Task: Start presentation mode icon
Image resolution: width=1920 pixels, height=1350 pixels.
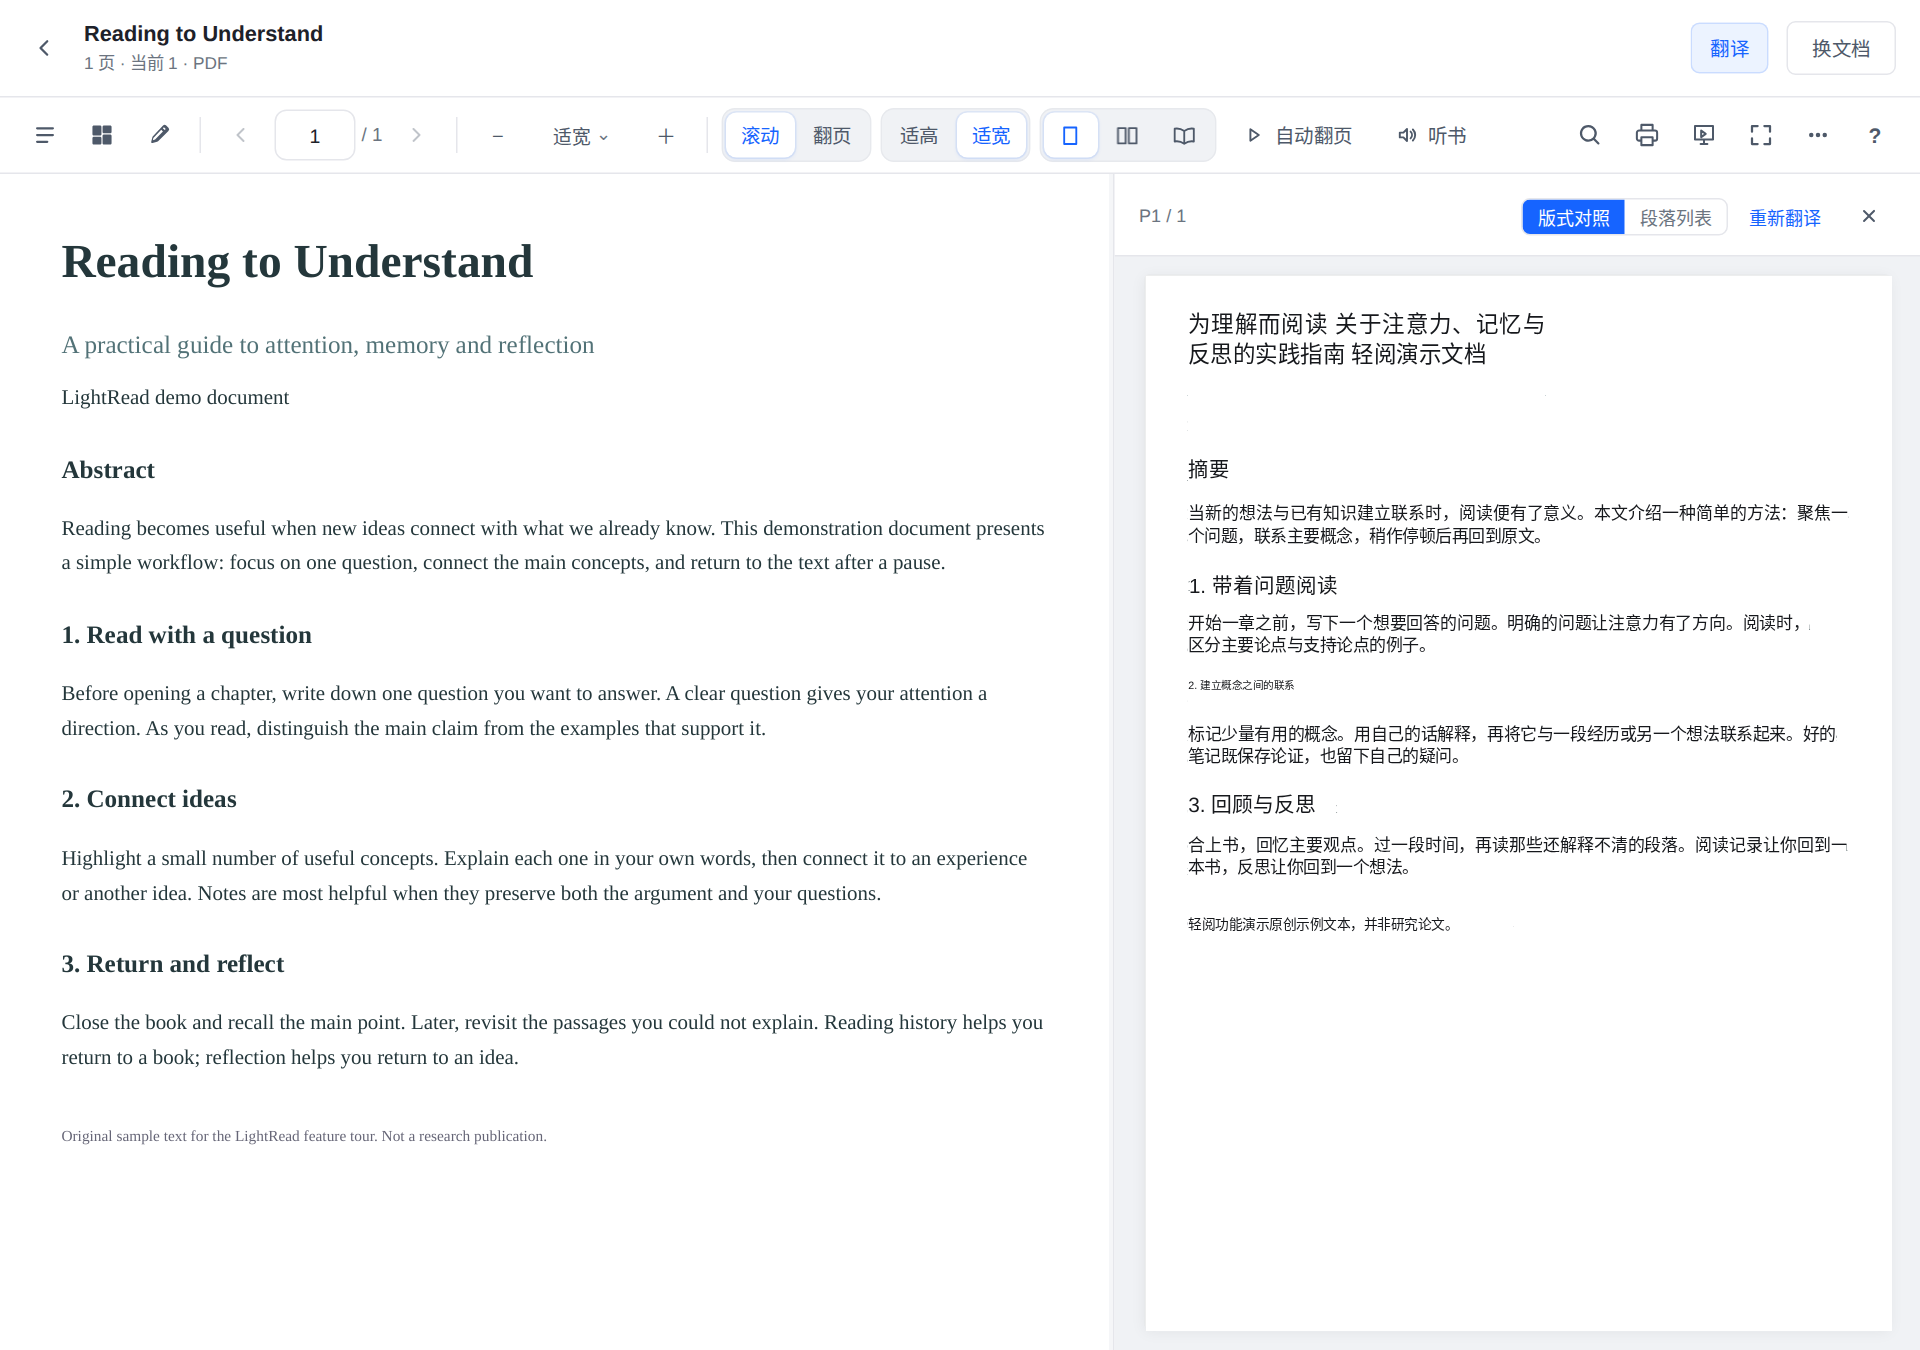Action: coord(1704,135)
